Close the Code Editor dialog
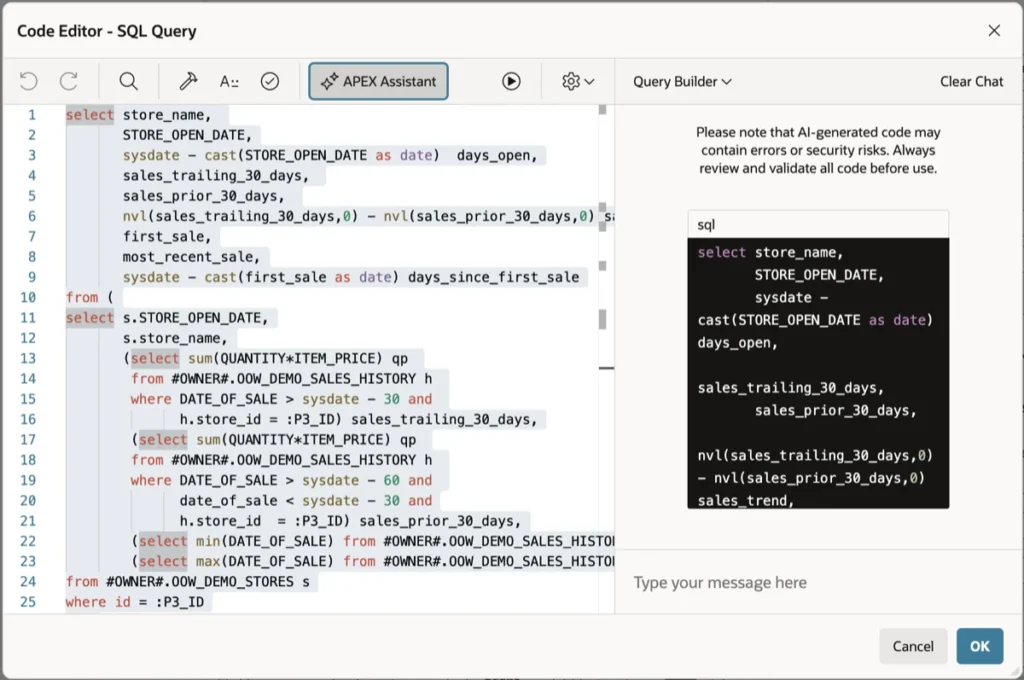The image size is (1024, 680). tap(994, 31)
